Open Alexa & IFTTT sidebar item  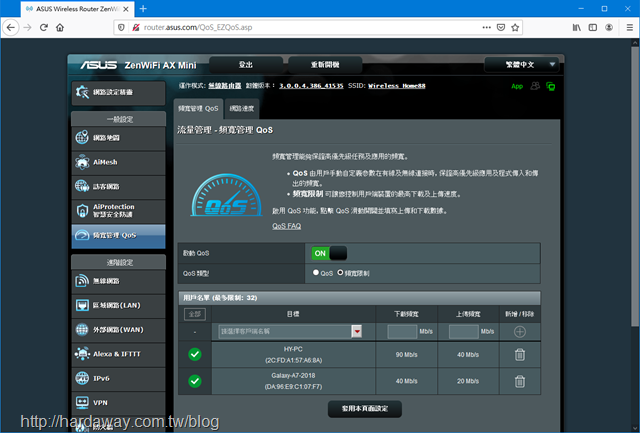(x=118, y=354)
